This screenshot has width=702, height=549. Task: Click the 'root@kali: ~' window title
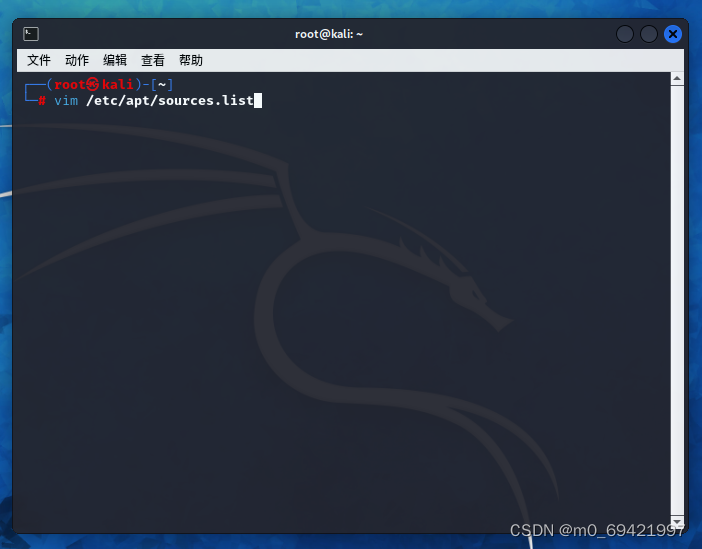pyautogui.click(x=329, y=34)
